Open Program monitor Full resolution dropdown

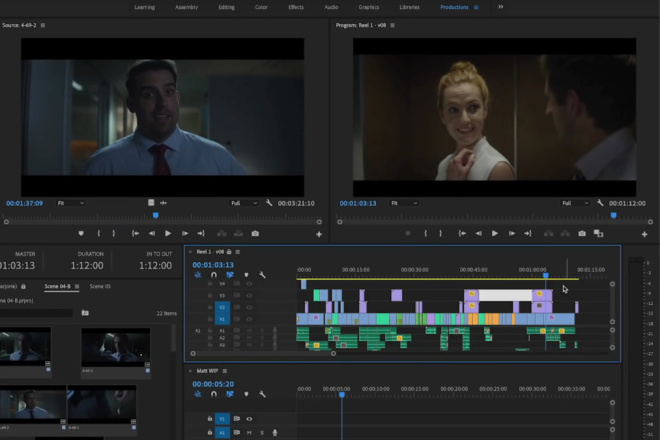tap(575, 203)
